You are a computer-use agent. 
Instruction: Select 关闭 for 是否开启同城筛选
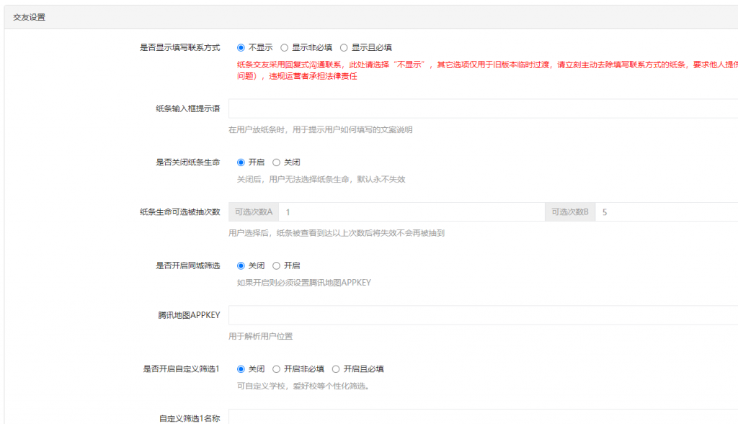click(241, 266)
